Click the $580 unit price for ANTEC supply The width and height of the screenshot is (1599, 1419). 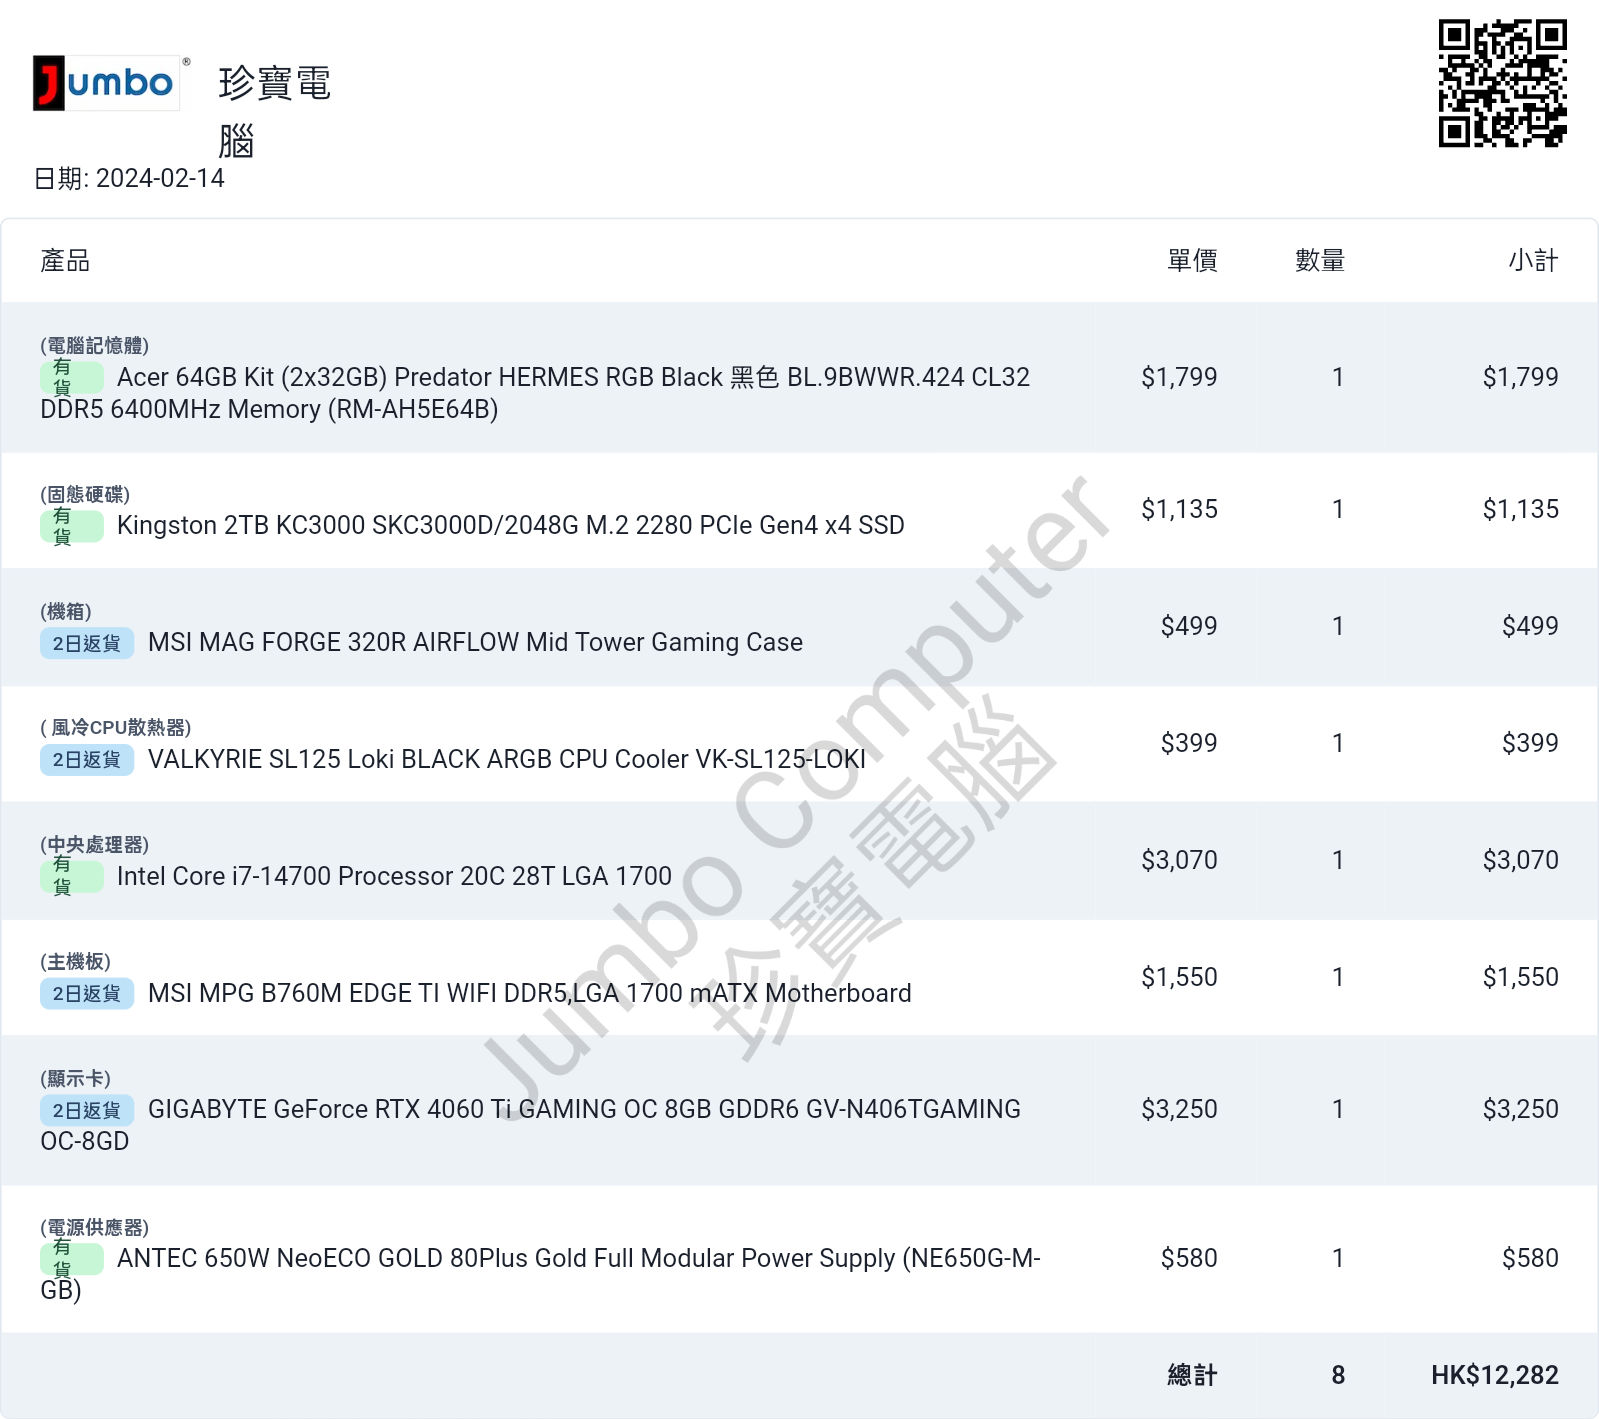point(1189,1258)
